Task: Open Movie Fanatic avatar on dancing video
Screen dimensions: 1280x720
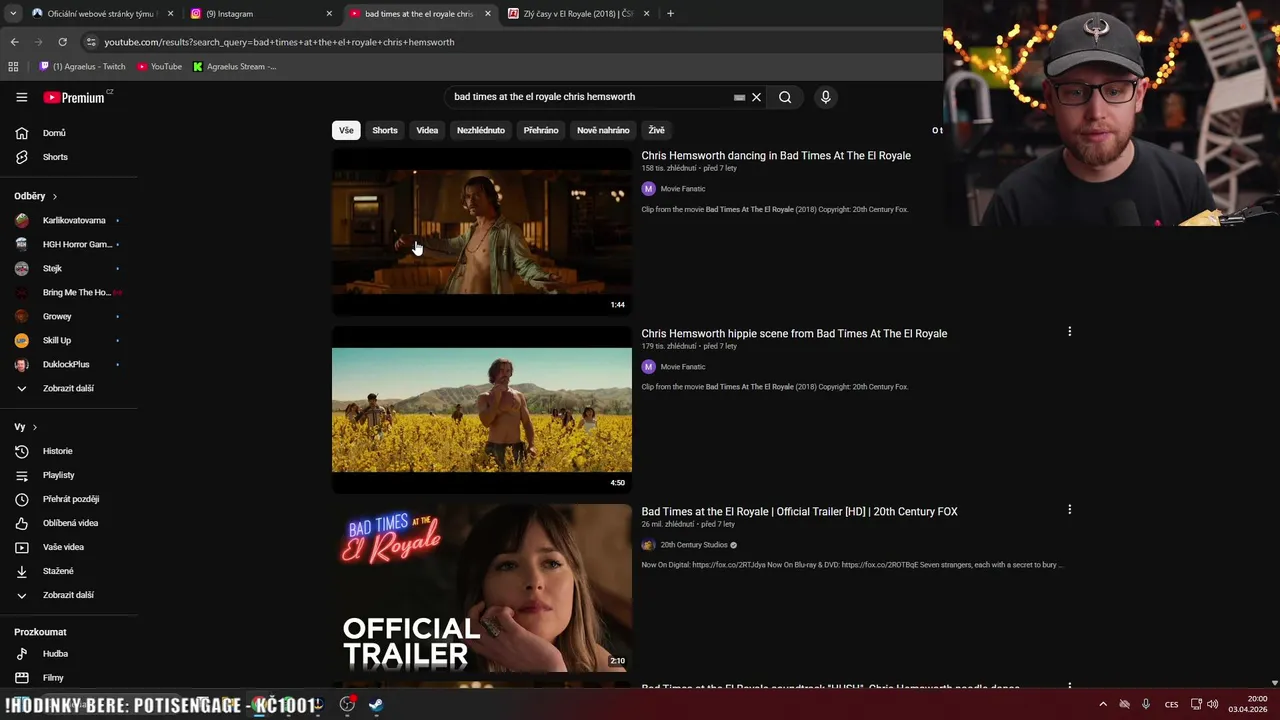Action: coord(648,189)
